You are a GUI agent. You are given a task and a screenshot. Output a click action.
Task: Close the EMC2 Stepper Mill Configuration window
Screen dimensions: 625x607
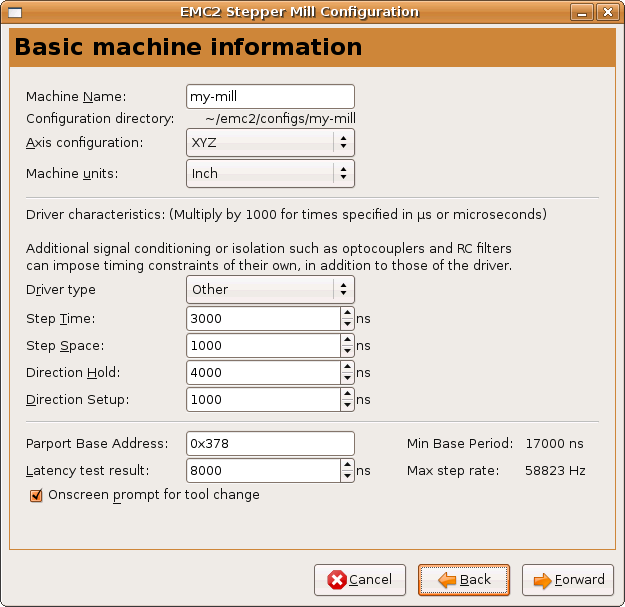point(608,12)
